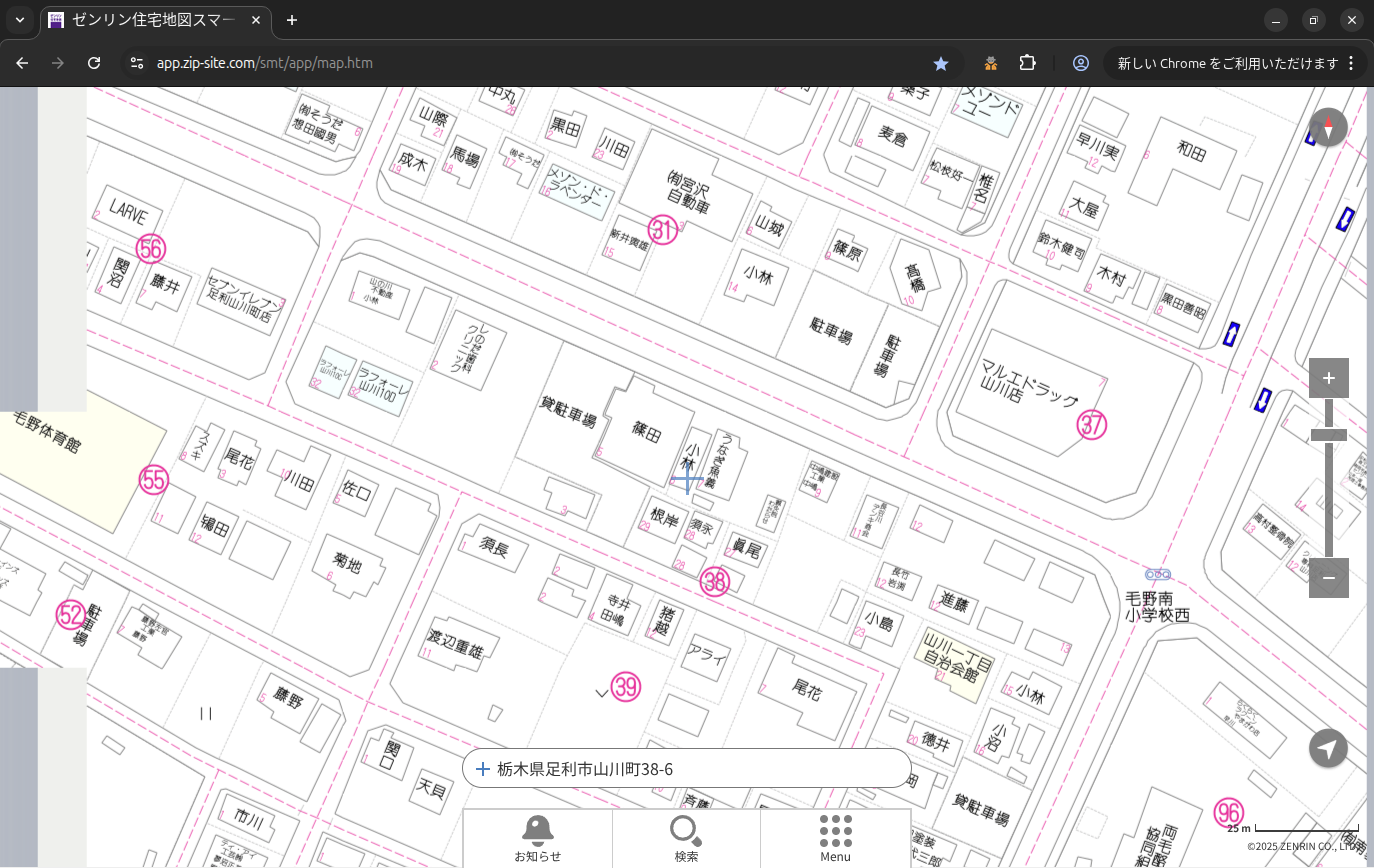Reload the page
Image resolution: width=1374 pixels, height=868 pixels.
click(x=94, y=63)
